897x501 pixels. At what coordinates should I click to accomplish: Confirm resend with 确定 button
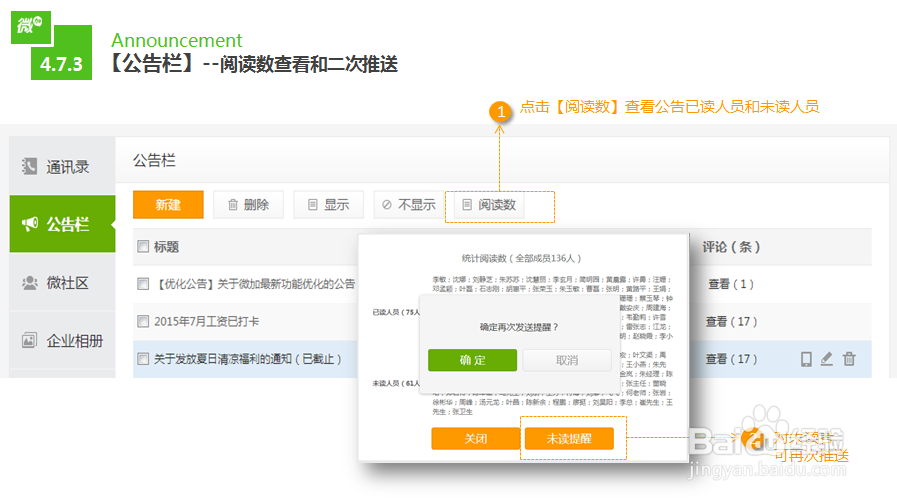click(x=473, y=360)
